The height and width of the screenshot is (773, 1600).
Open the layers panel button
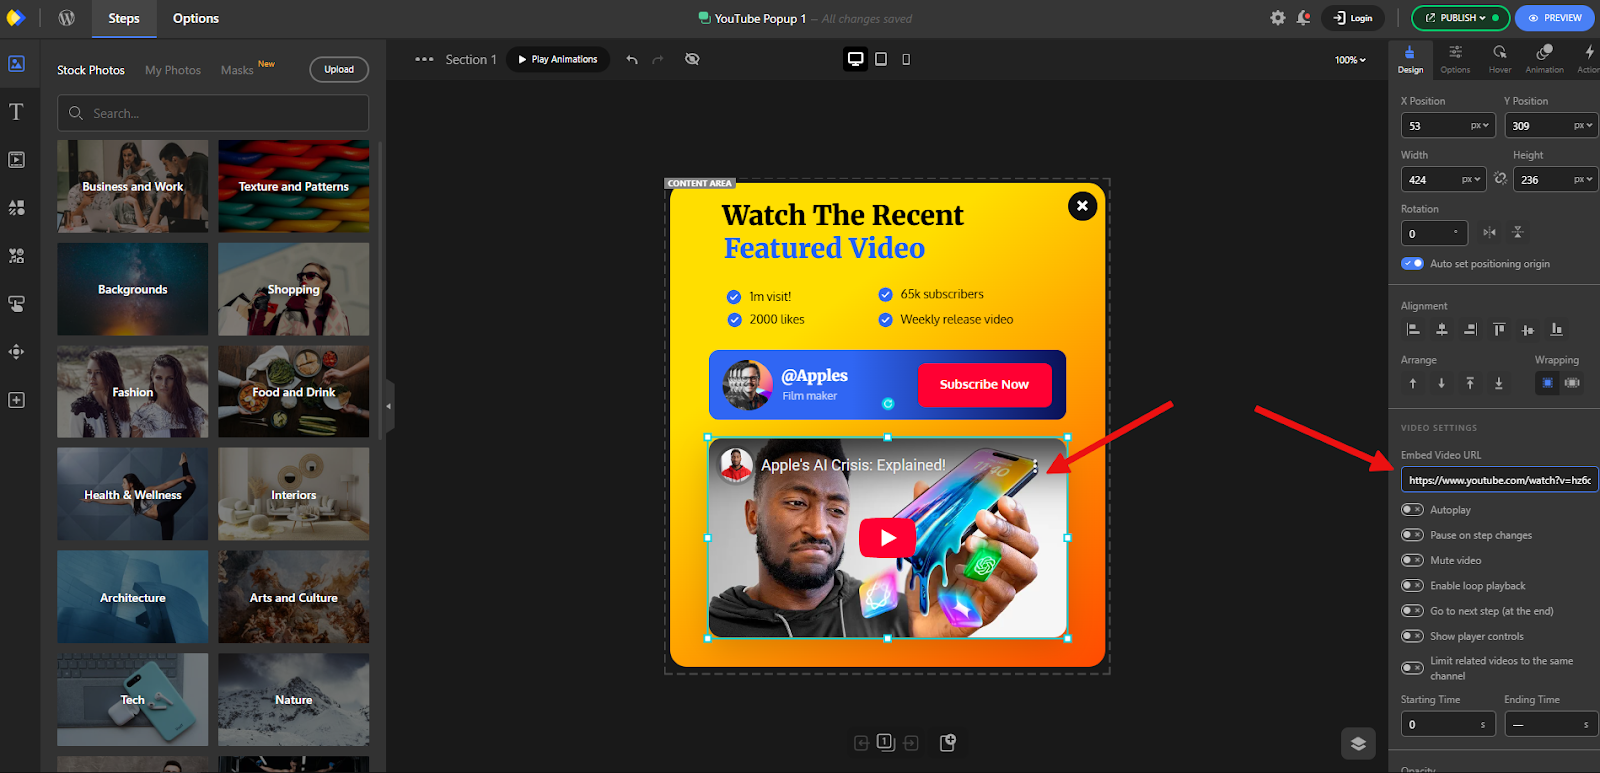click(1358, 743)
